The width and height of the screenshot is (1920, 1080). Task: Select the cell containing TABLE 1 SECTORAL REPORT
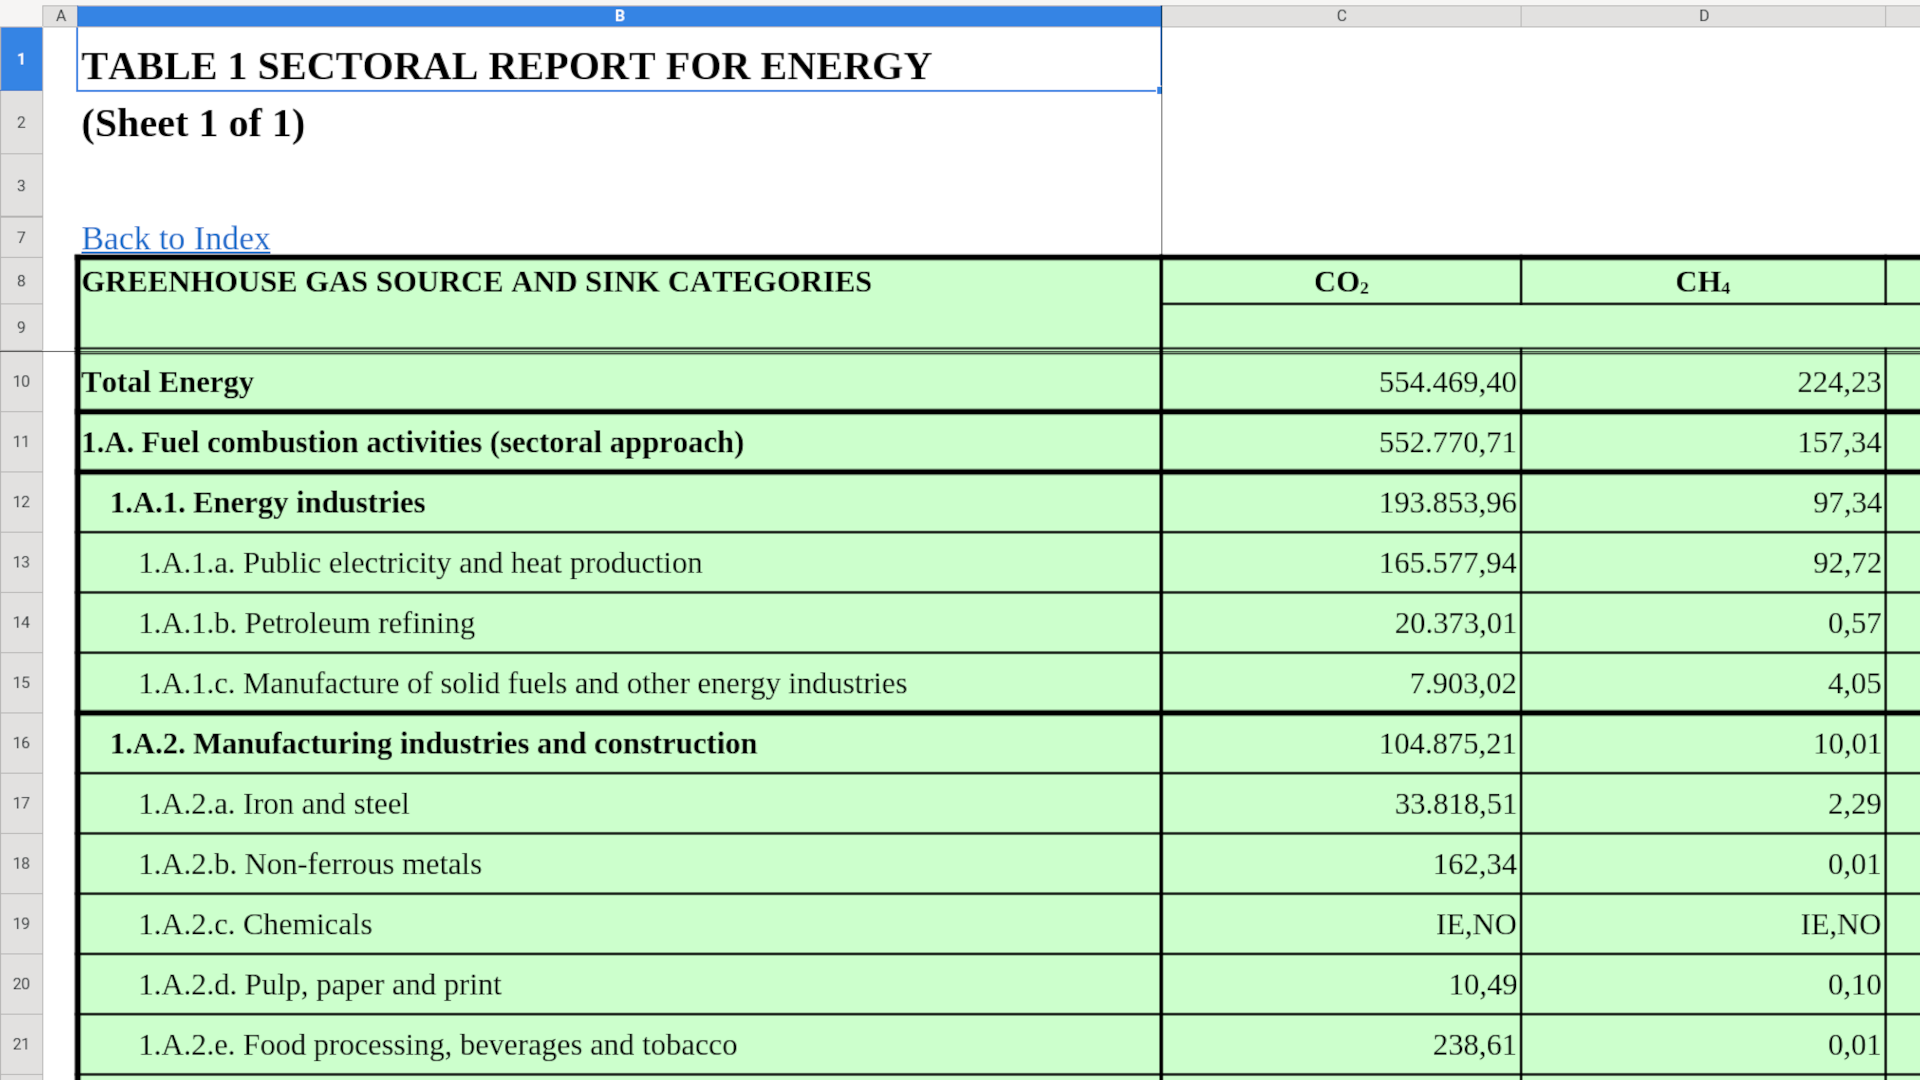coord(506,66)
